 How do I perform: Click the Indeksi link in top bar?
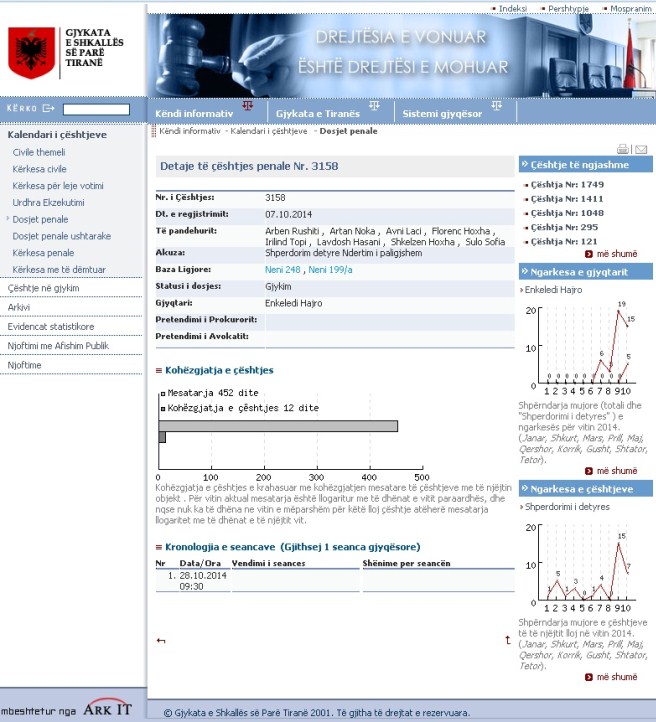coord(512,8)
